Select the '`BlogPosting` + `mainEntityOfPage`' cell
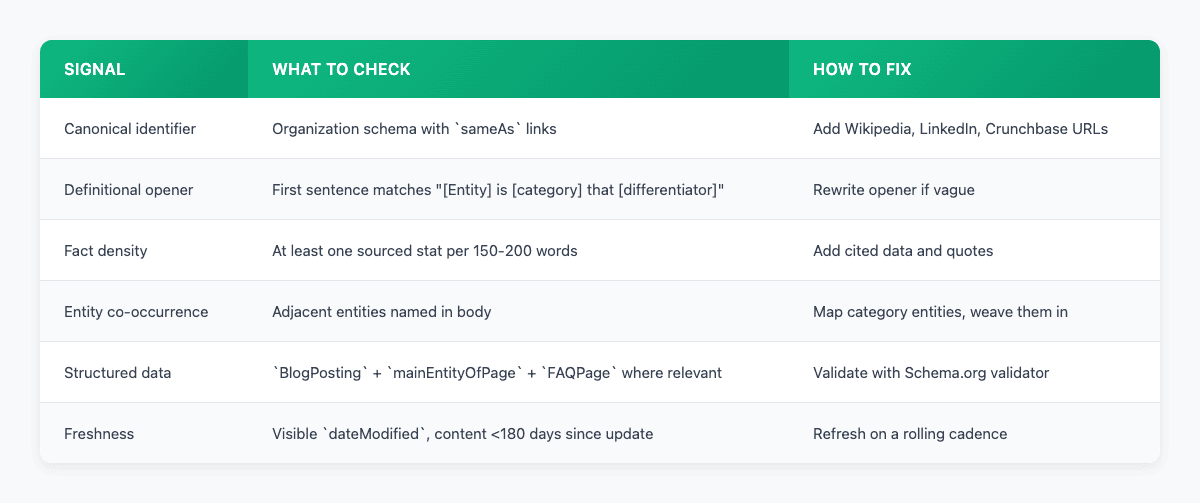 (x=518, y=372)
